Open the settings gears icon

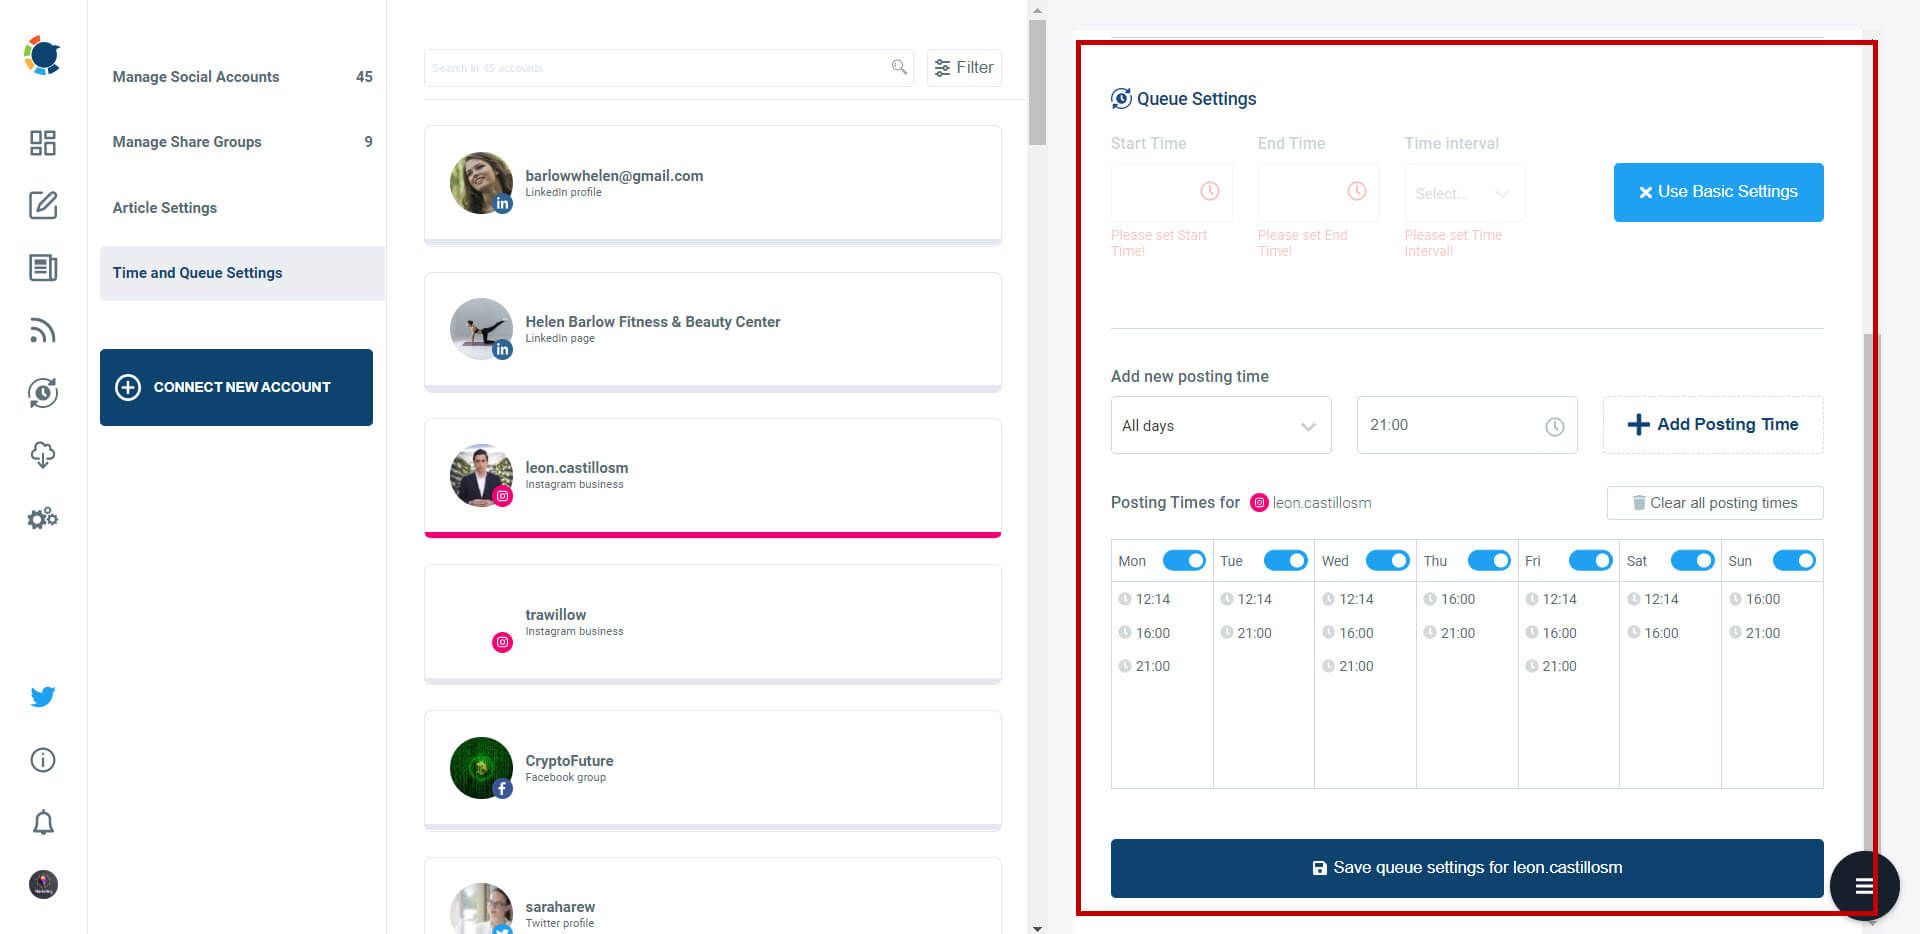42,518
